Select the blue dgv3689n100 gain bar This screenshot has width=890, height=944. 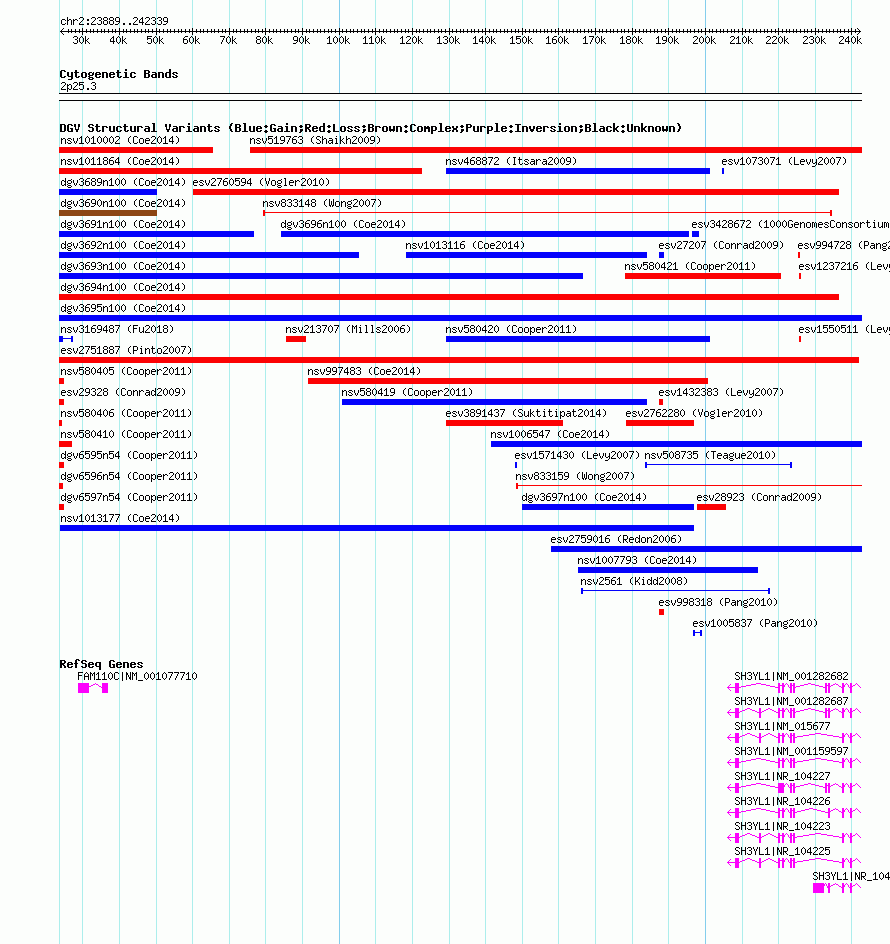point(108,192)
